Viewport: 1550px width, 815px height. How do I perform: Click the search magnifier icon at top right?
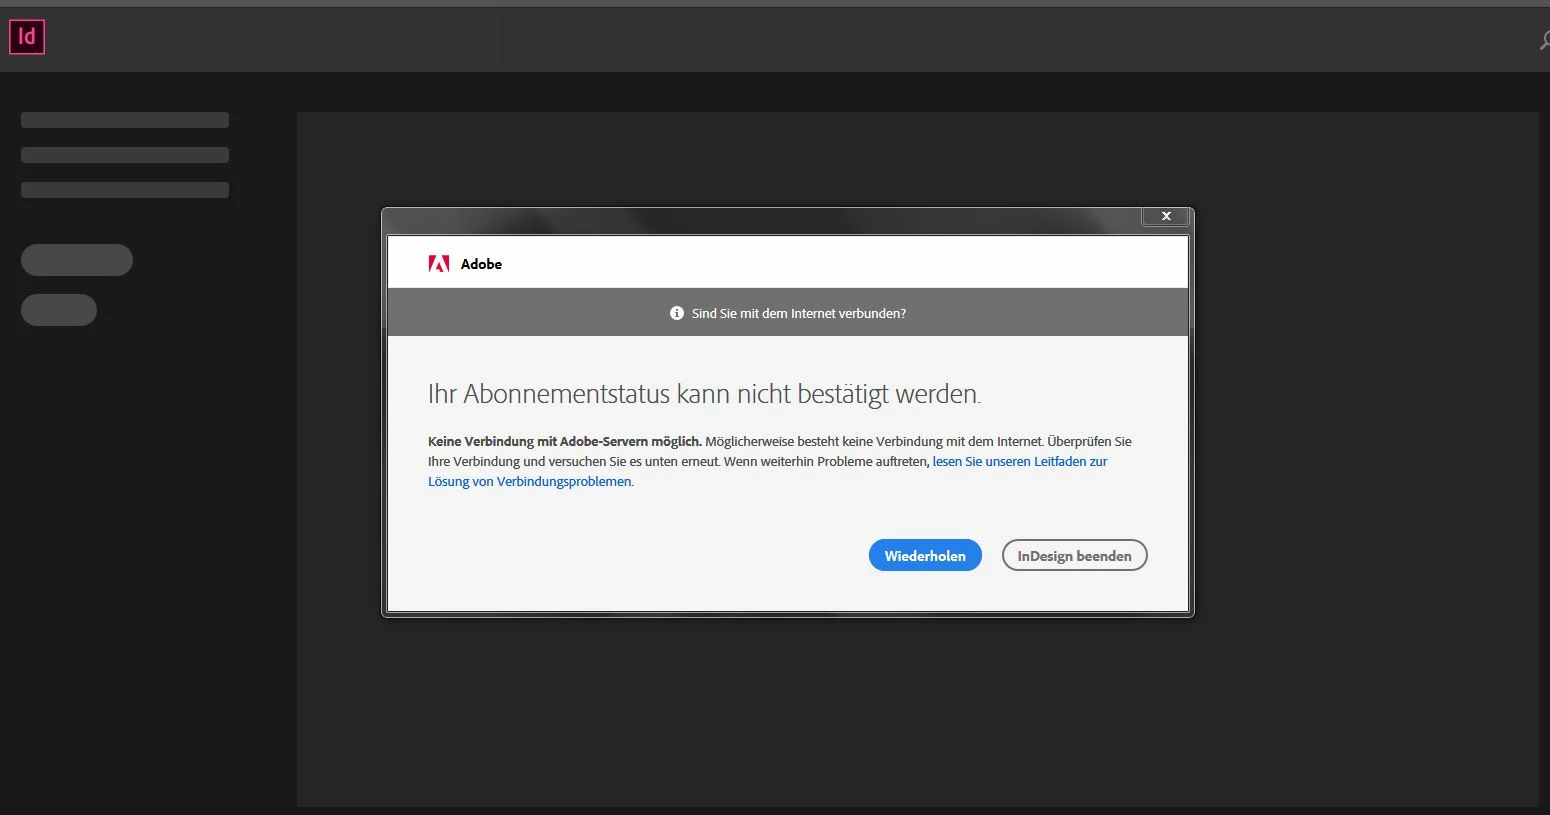(1544, 41)
